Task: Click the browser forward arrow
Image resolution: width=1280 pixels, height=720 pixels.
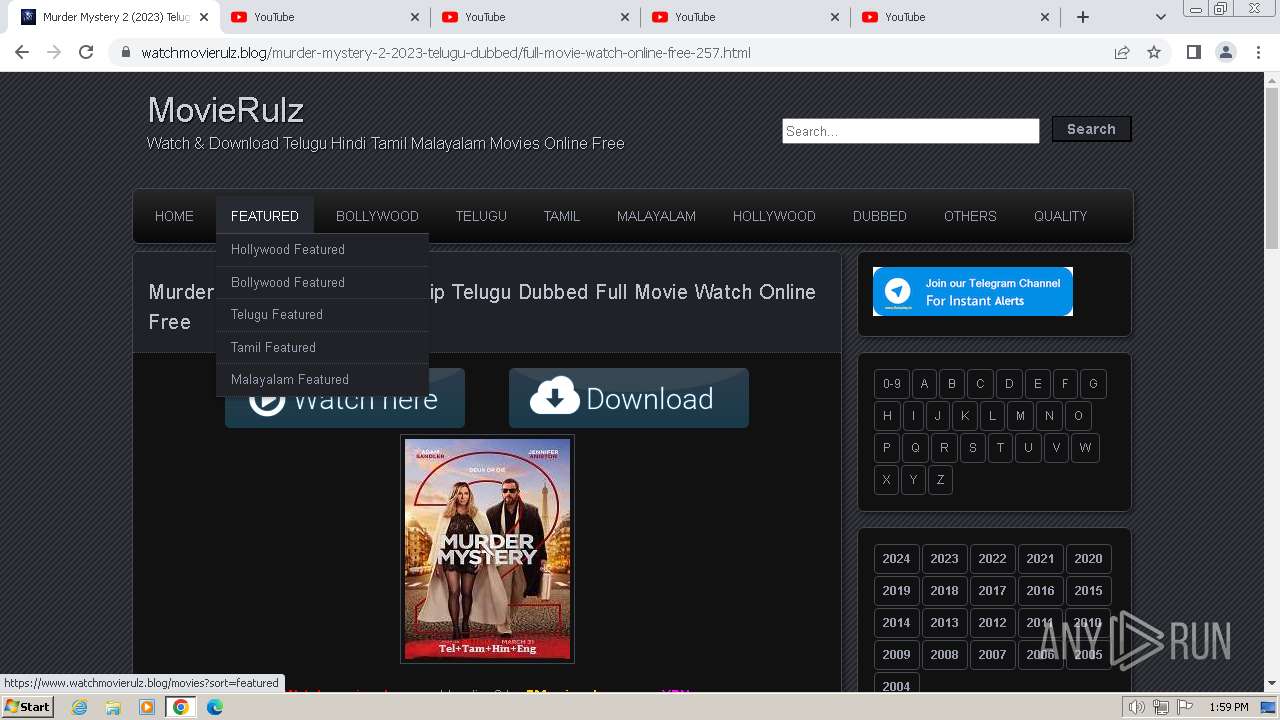Action: pos(54,52)
